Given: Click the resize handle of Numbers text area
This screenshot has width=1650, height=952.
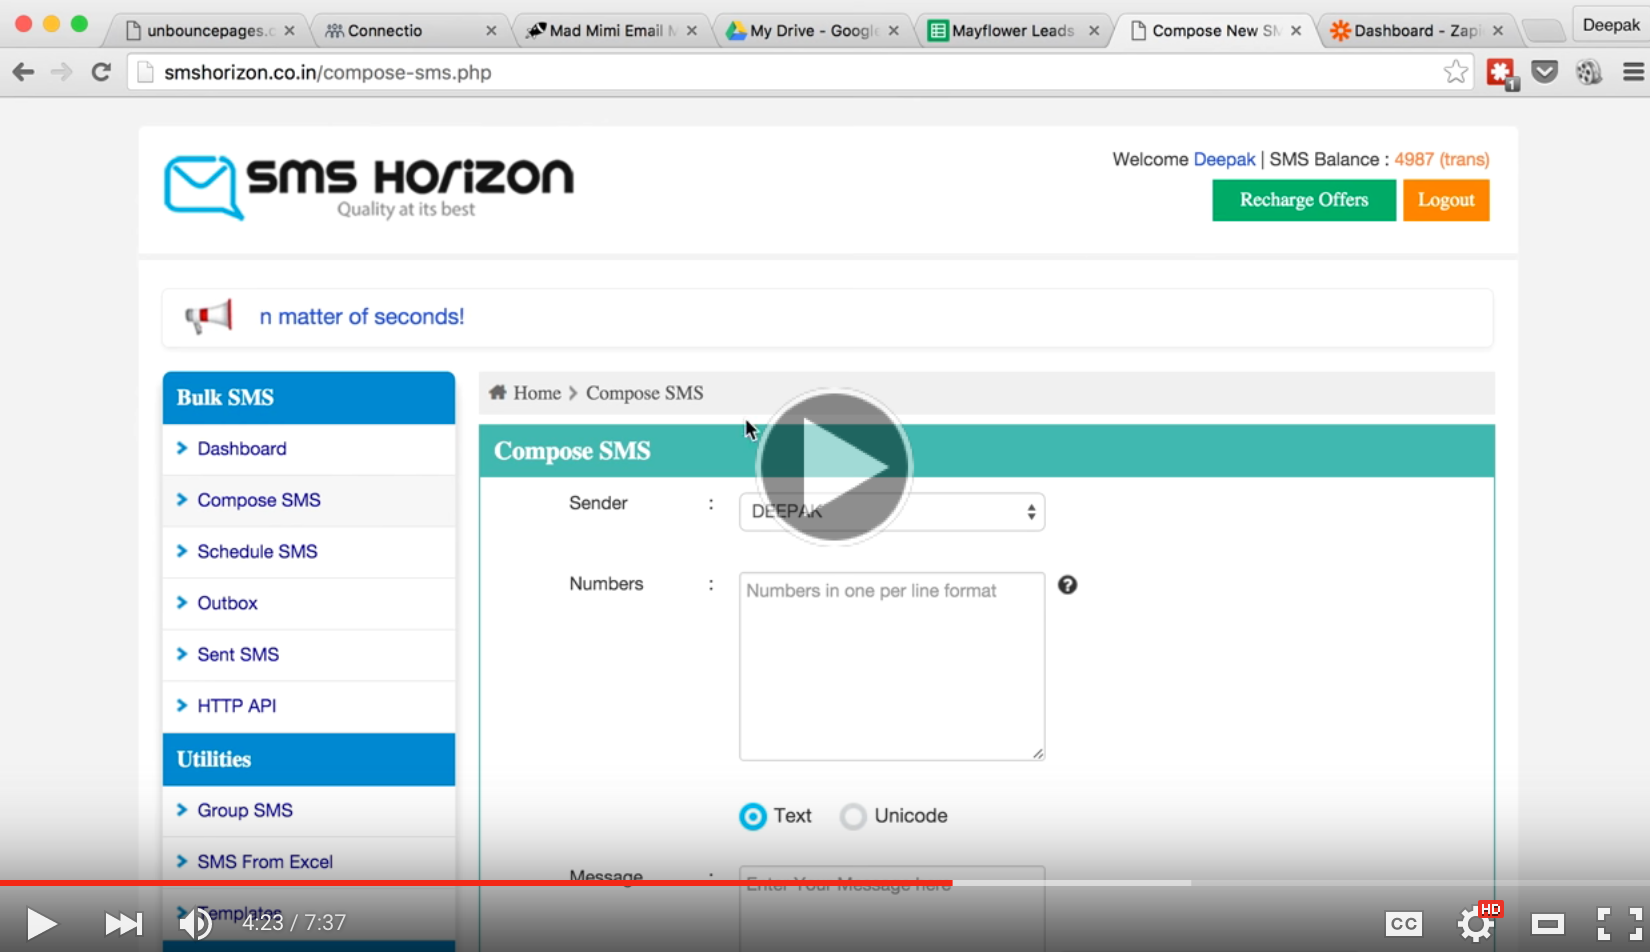Looking at the screenshot, I should [1038, 754].
